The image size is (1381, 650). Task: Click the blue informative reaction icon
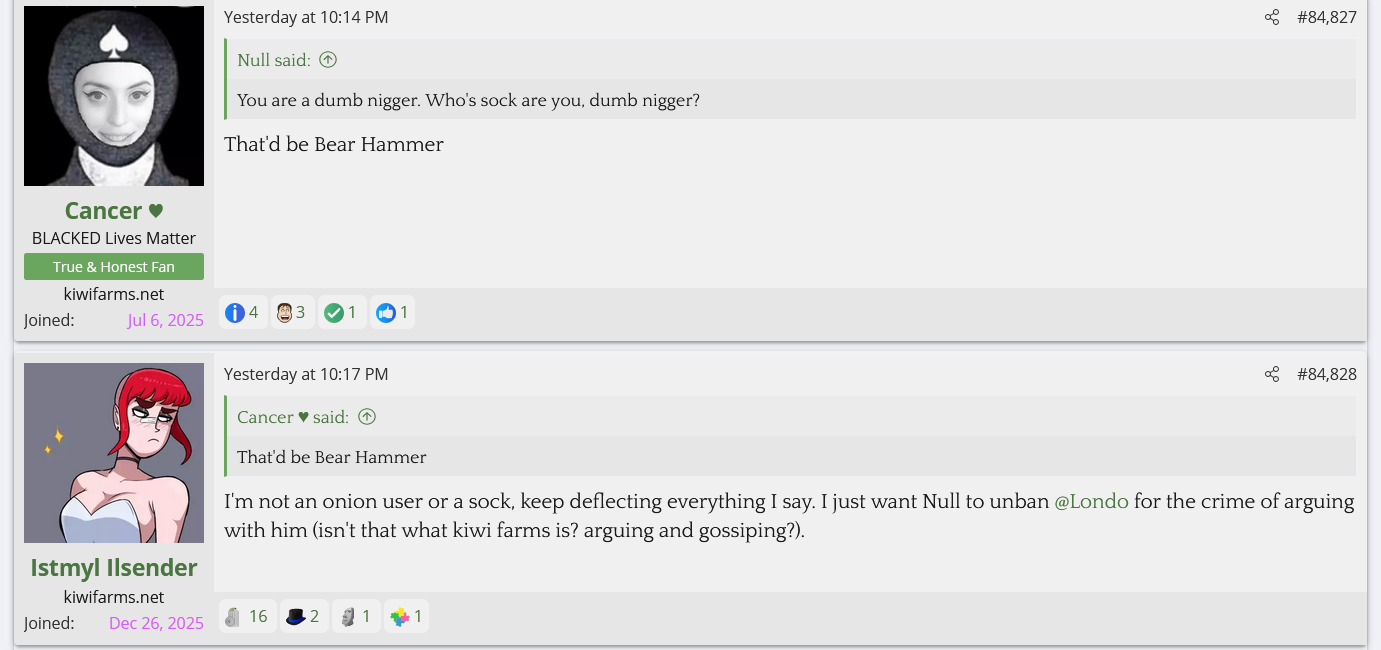tap(235, 313)
